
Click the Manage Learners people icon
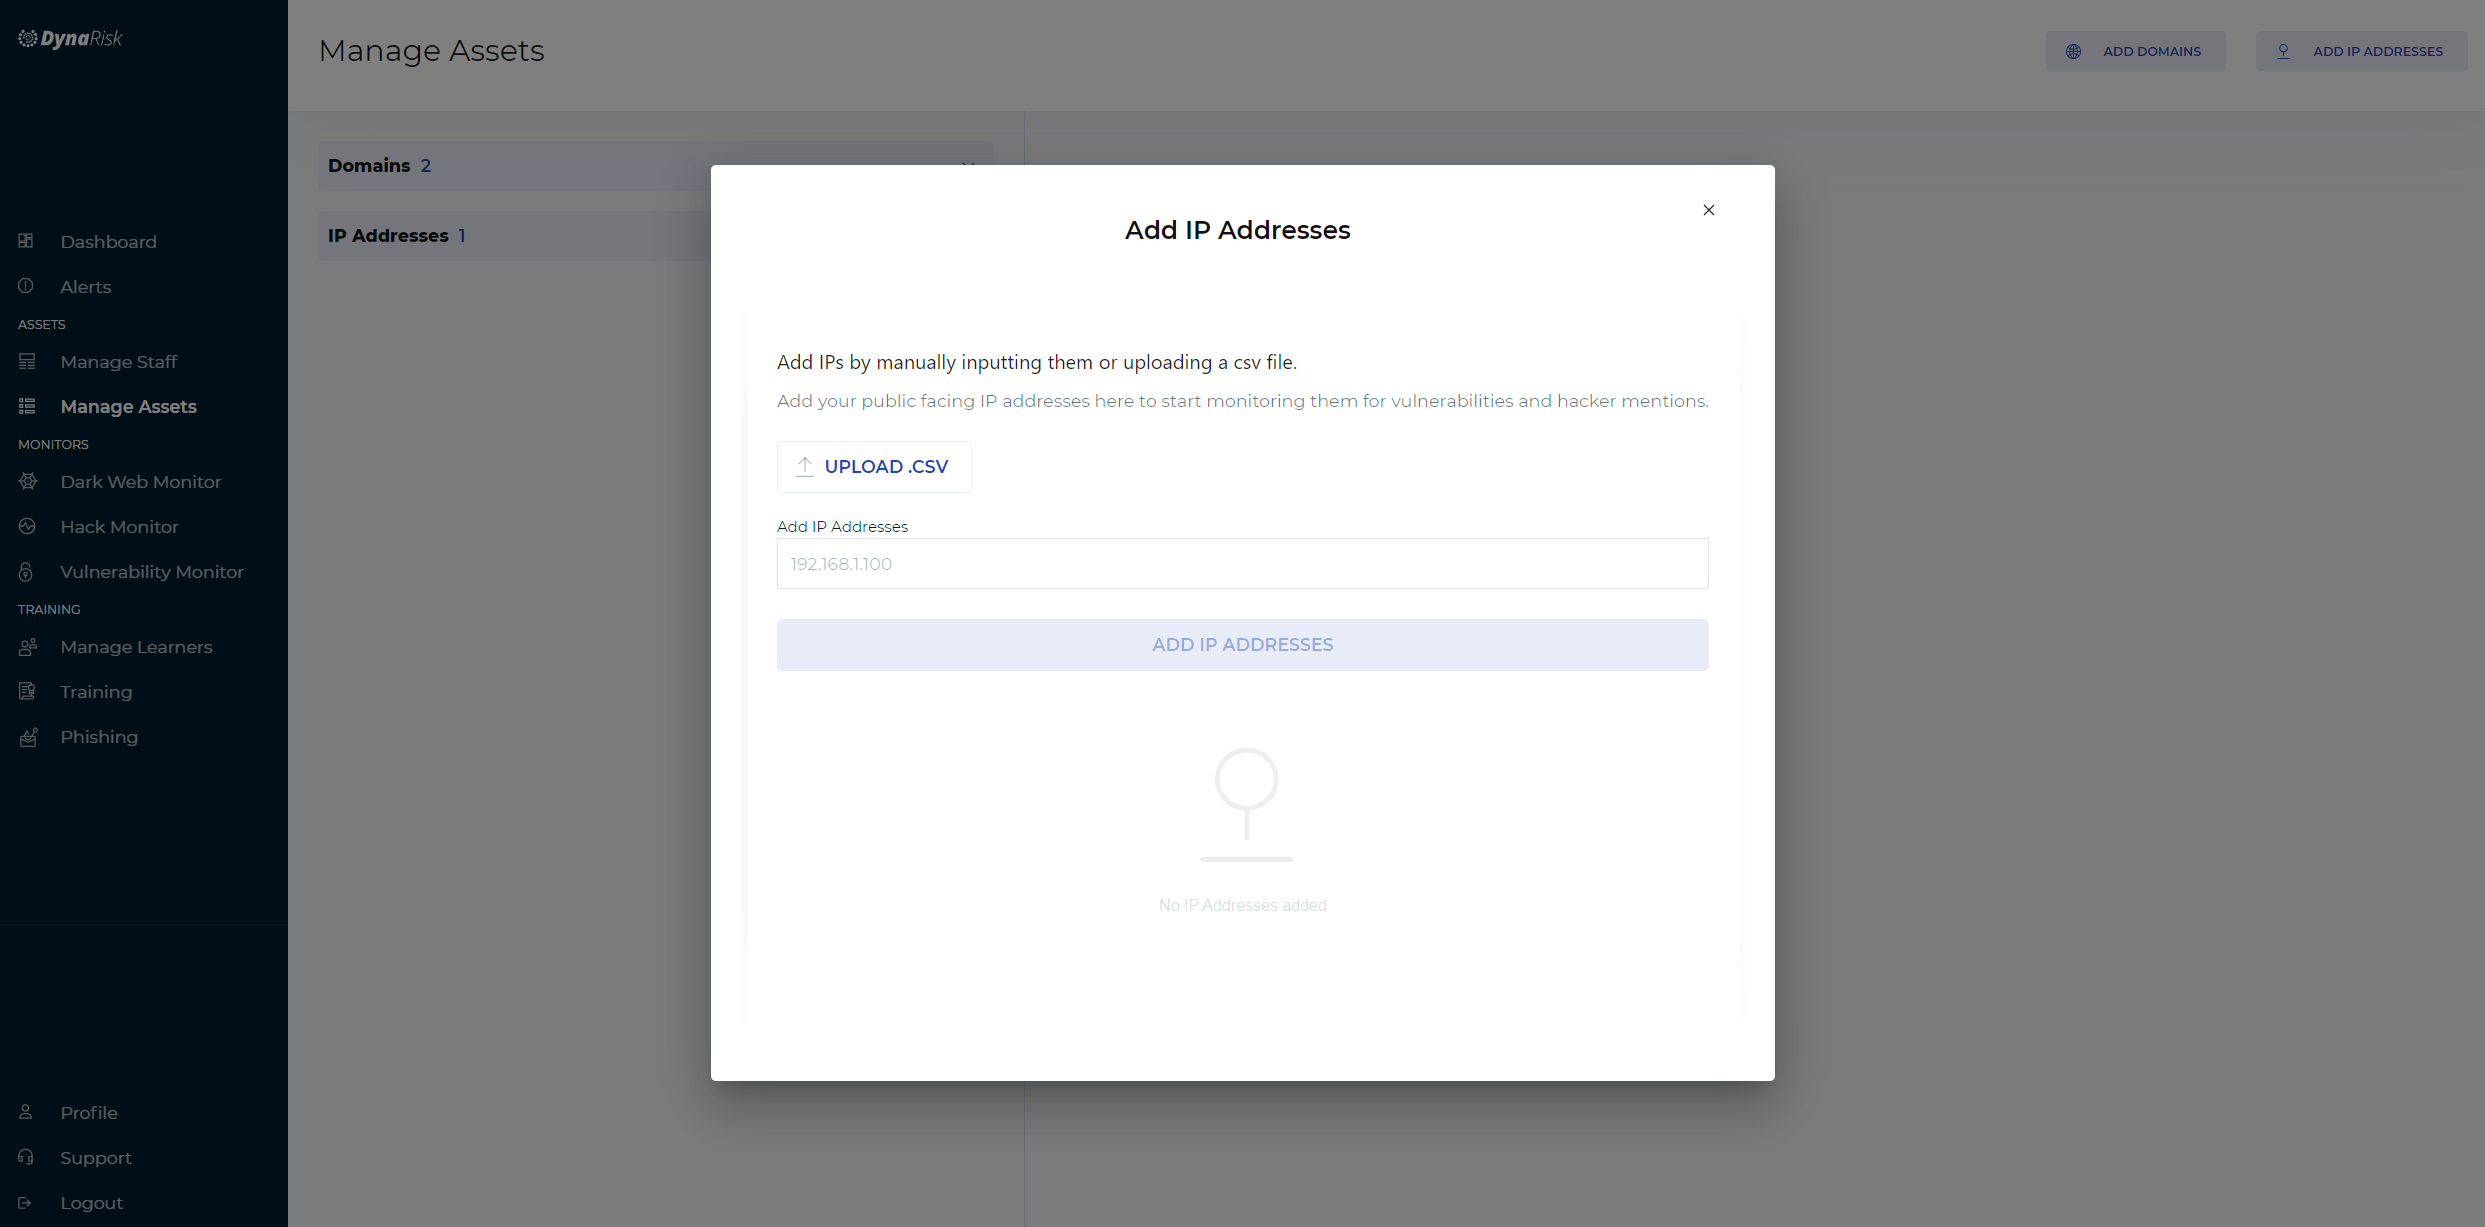point(28,647)
